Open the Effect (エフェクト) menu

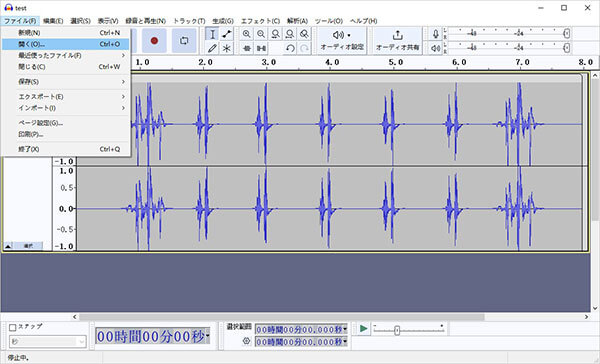pyautogui.click(x=260, y=21)
